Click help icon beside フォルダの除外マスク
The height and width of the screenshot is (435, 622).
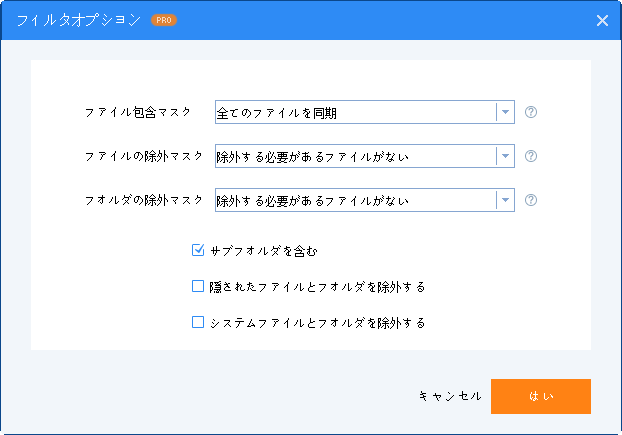pos(531,199)
